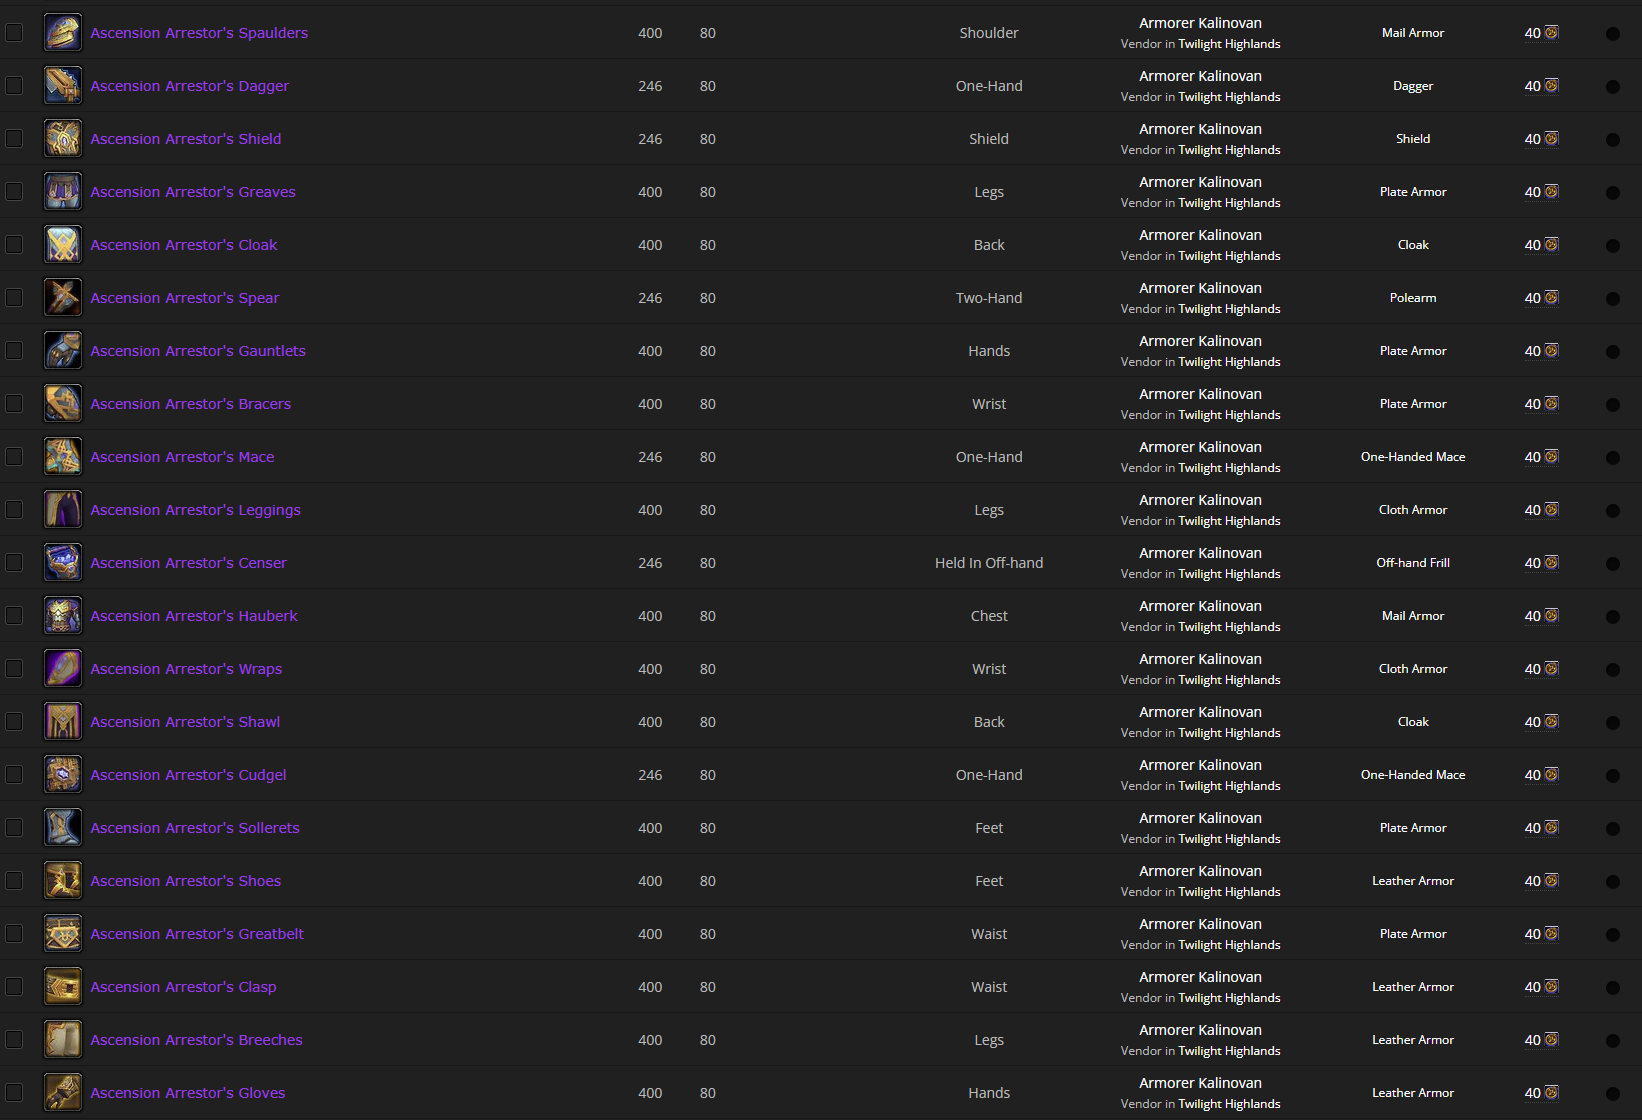Check the box for Ascension Arrestor's Shawl

coord(14,721)
